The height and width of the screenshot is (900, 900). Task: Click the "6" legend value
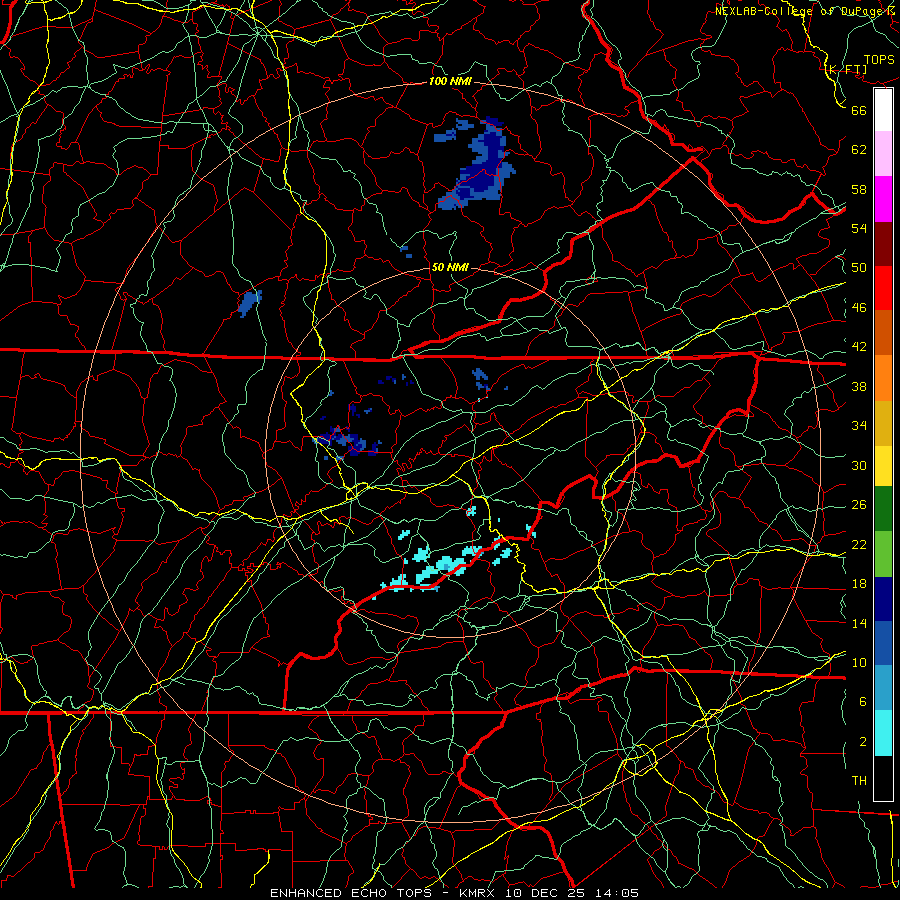point(863,702)
